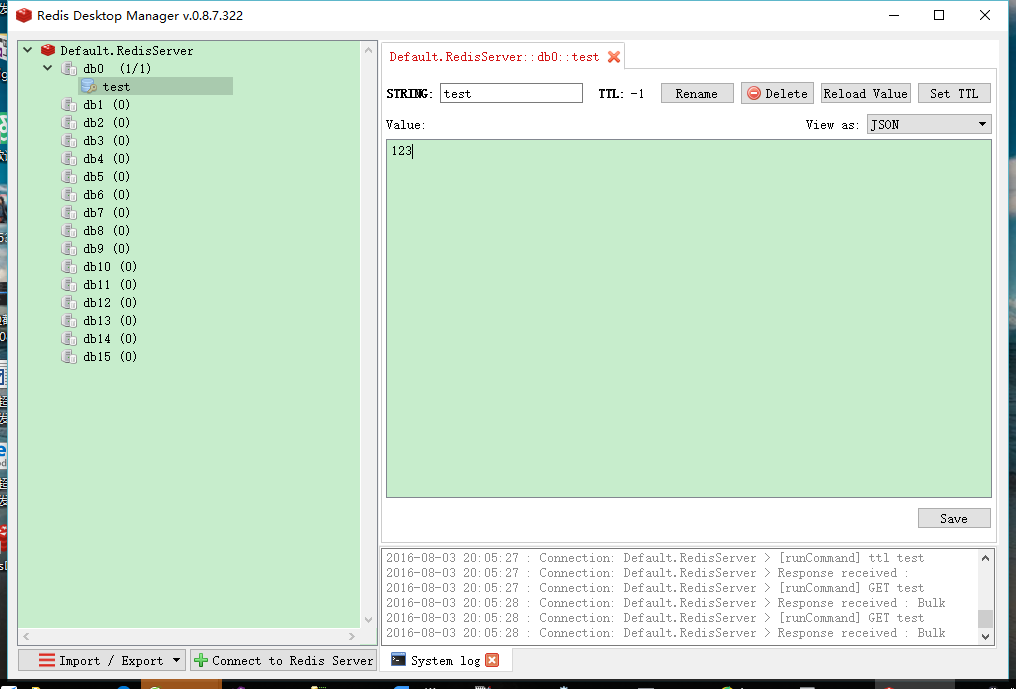Click the tree panel horizontal scroll left arrow

pos(27,636)
